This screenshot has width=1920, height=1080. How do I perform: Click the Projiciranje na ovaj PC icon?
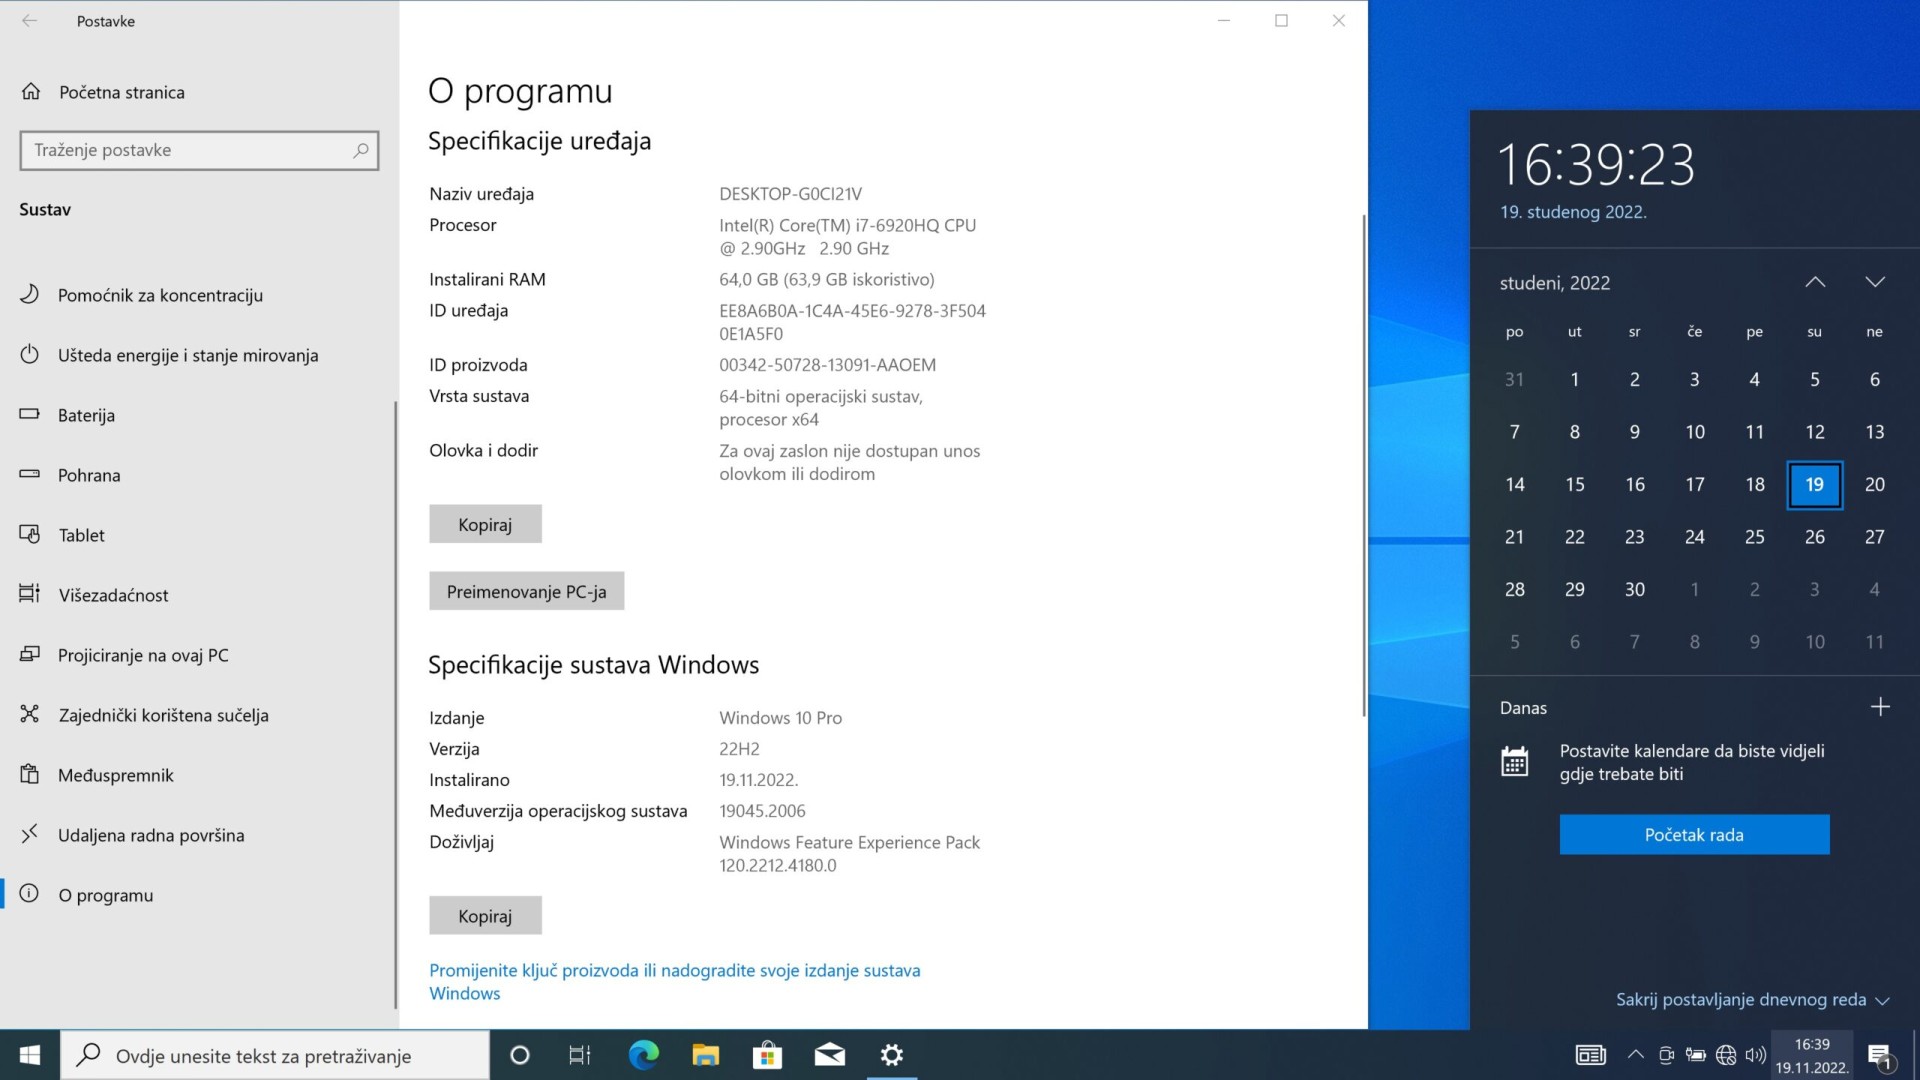30,654
